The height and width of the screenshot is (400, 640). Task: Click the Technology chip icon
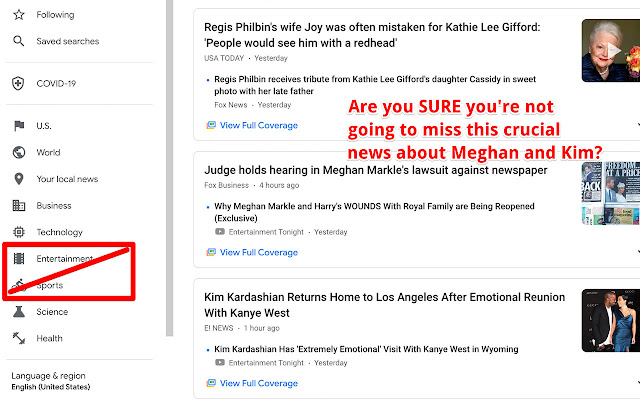pyautogui.click(x=19, y=232)
